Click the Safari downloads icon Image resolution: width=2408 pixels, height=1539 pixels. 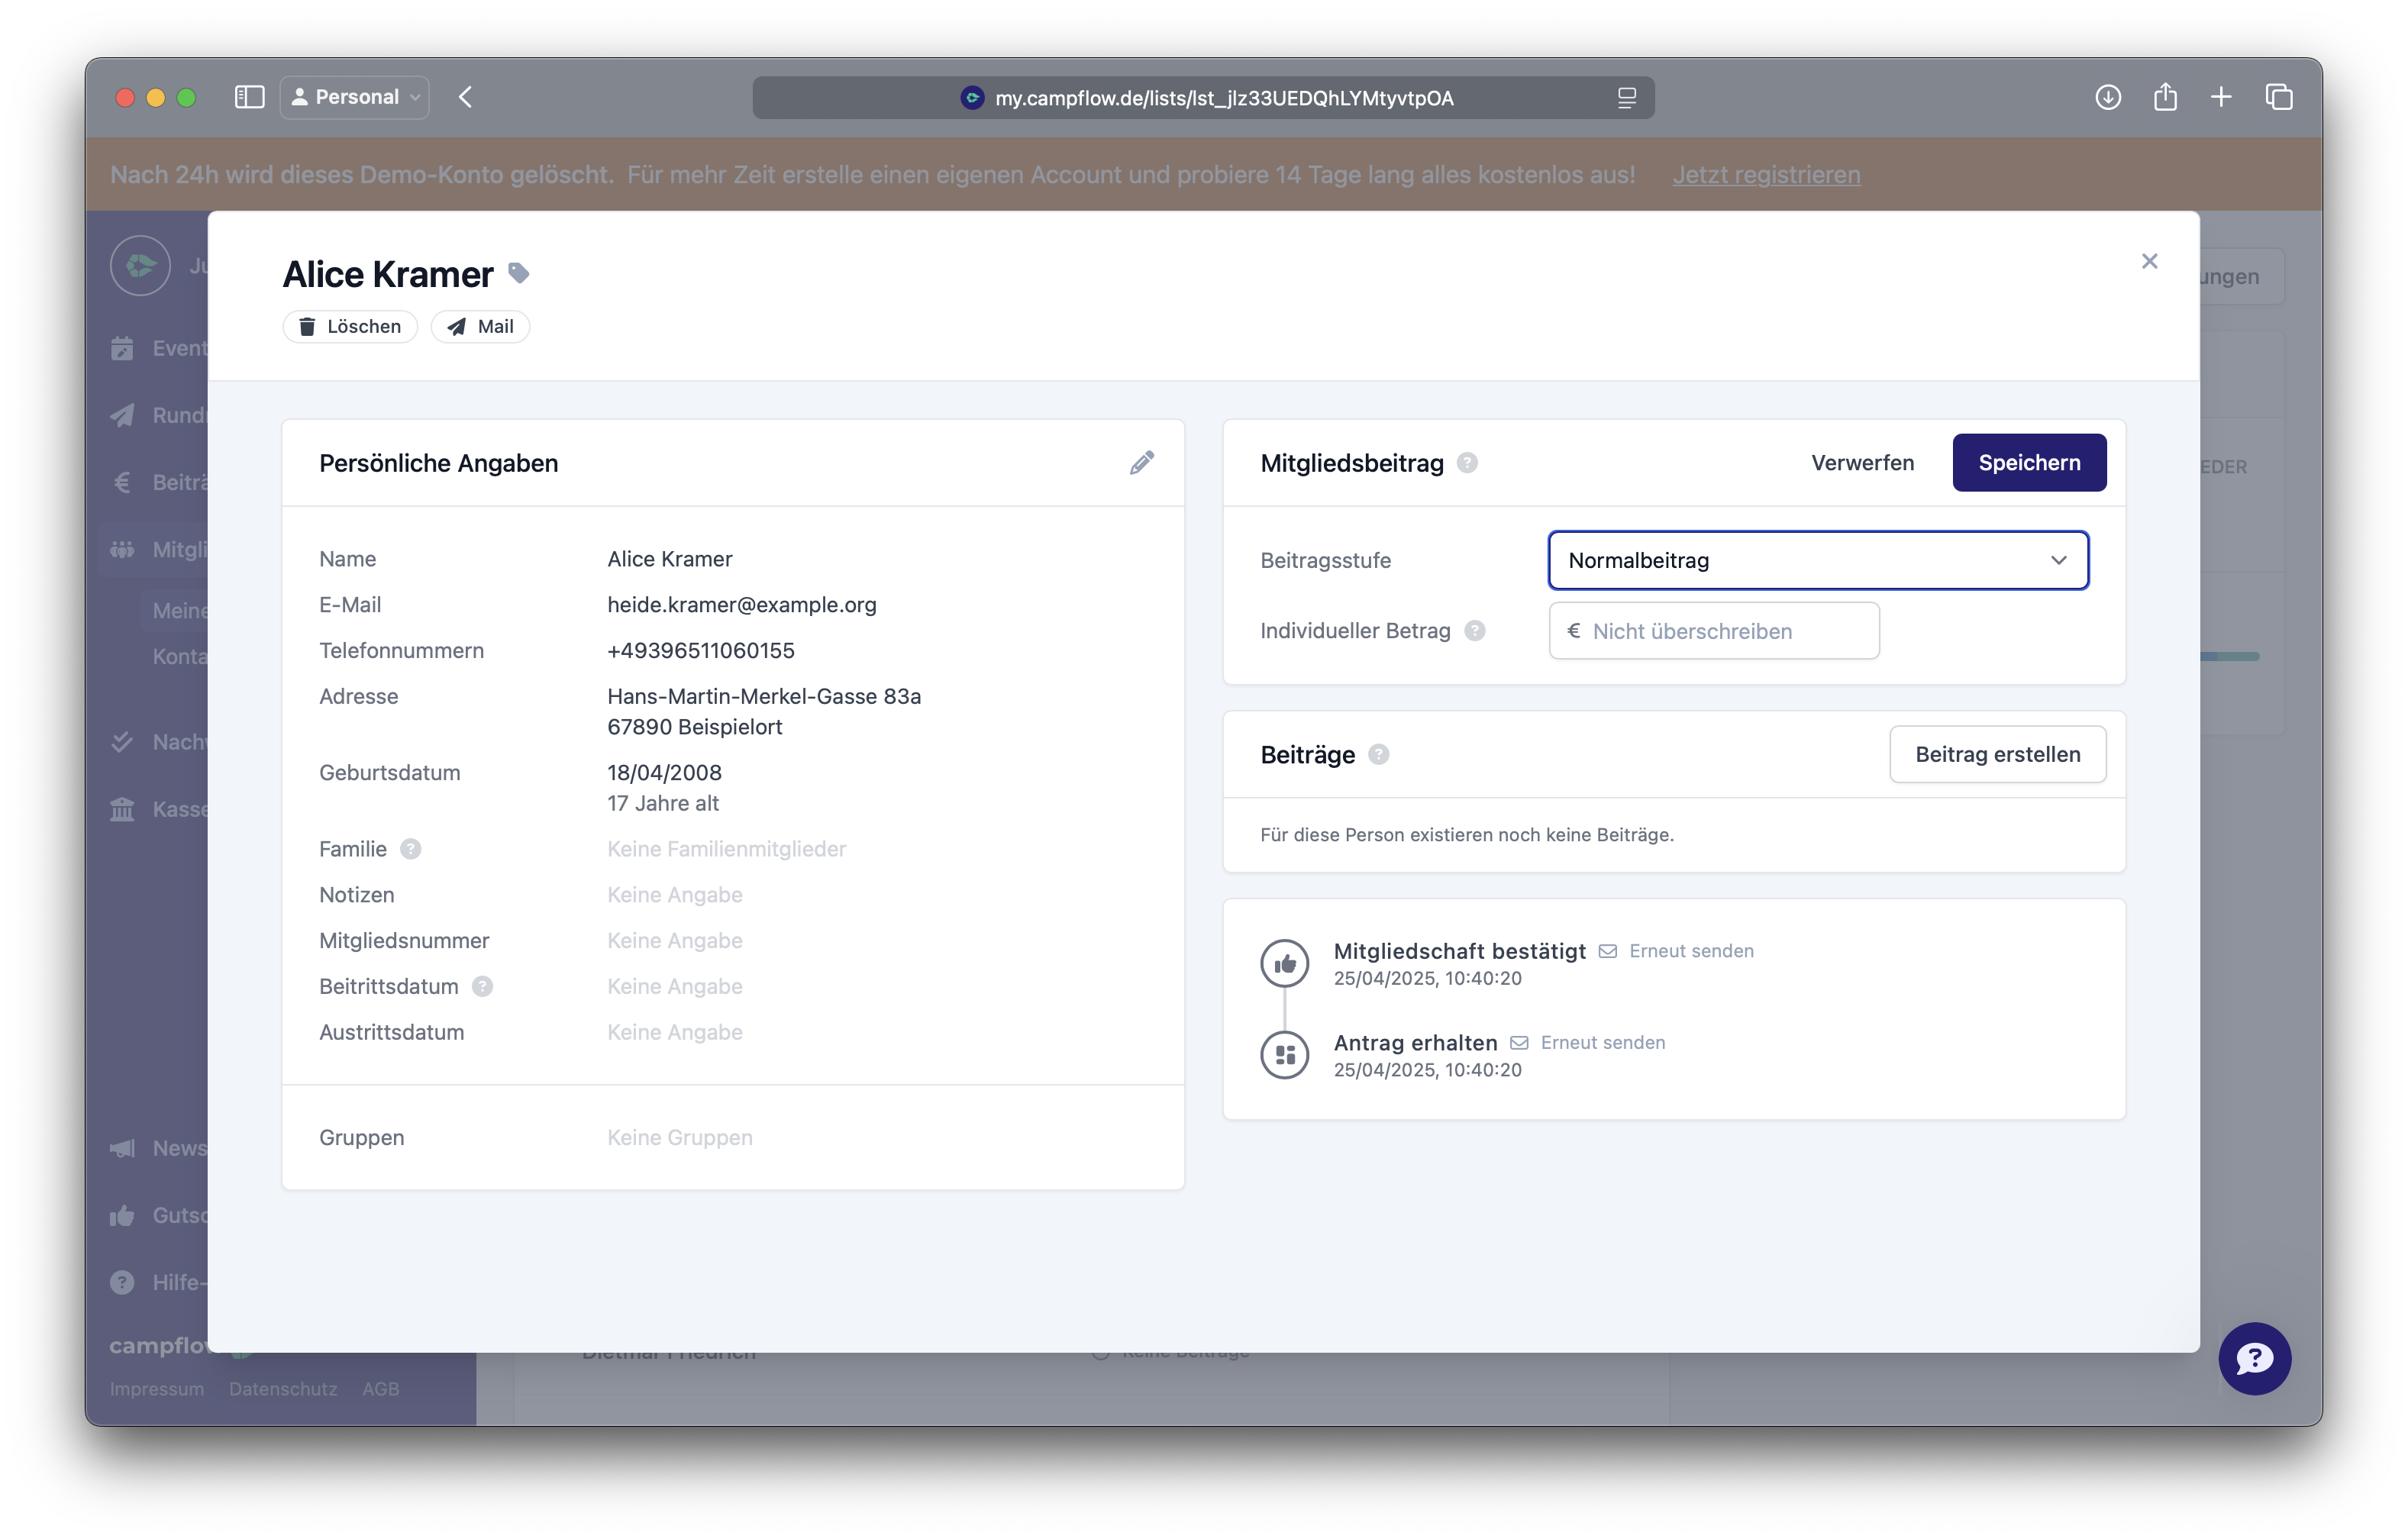pyautogui.click(x=2107, y=97)
